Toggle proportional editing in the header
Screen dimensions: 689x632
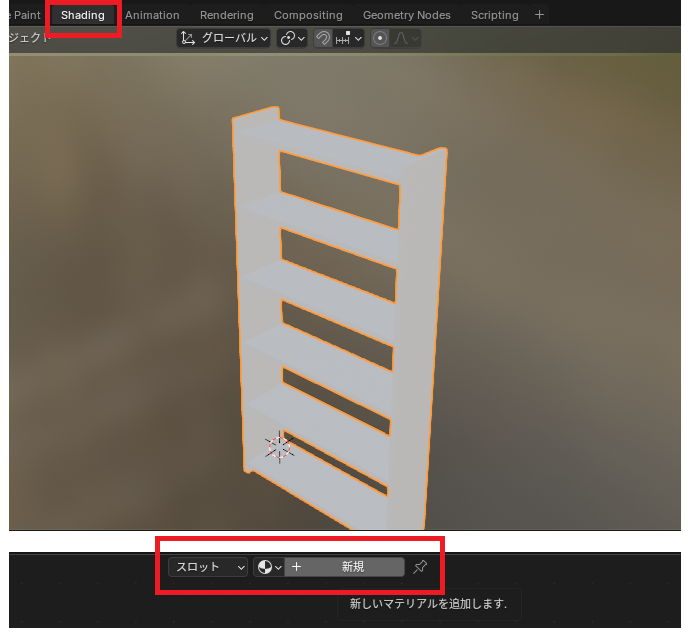pos(380,38)
